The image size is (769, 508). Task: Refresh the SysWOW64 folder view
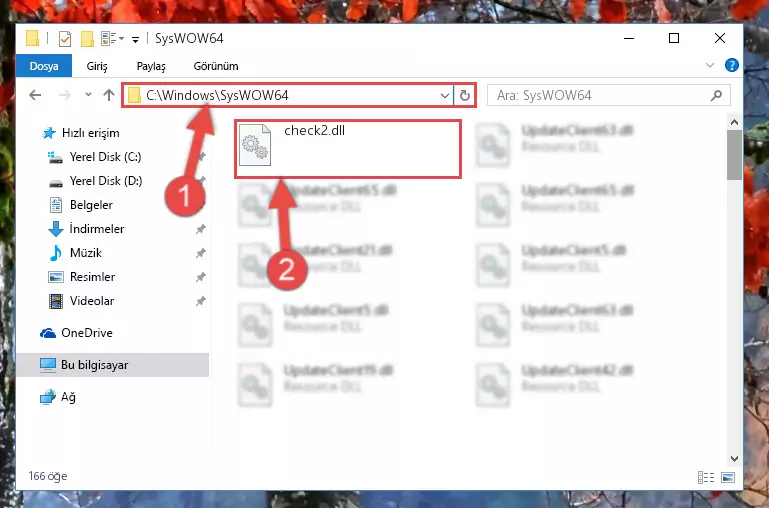click(x=465, y=95)
